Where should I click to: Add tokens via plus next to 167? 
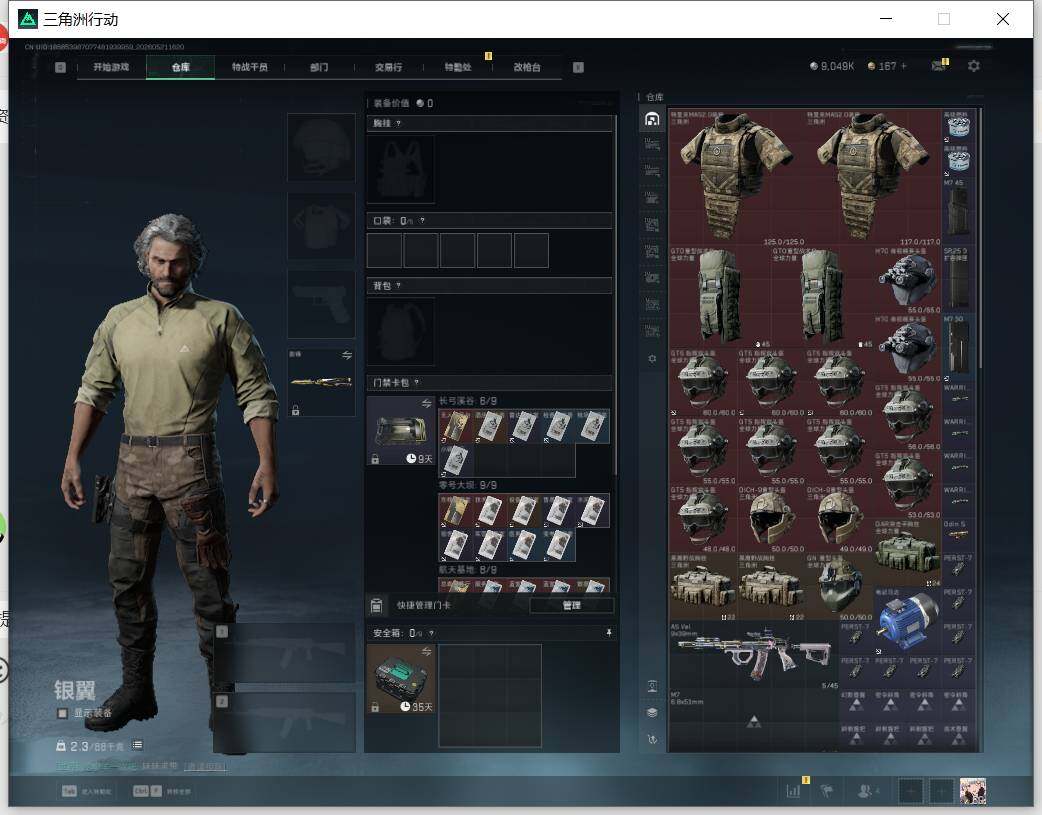tap(904, 66)
